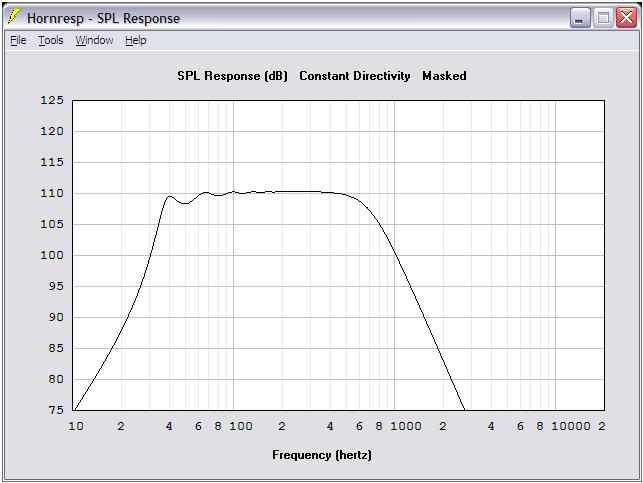The height and width of the screenshot is (483, 643).
Task: Click the 10000 frequency axis label
Action: tap(571, 426)
